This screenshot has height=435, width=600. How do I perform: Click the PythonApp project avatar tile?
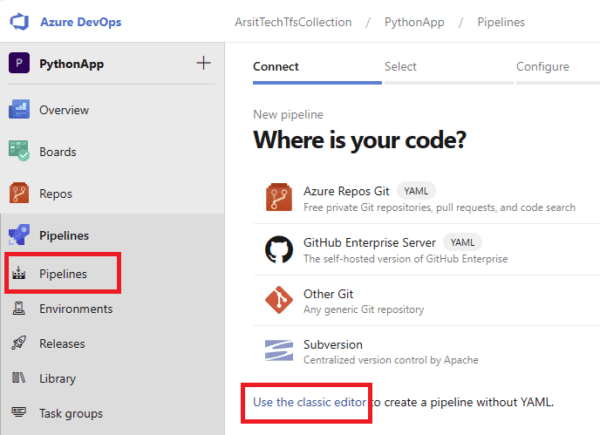19,63
